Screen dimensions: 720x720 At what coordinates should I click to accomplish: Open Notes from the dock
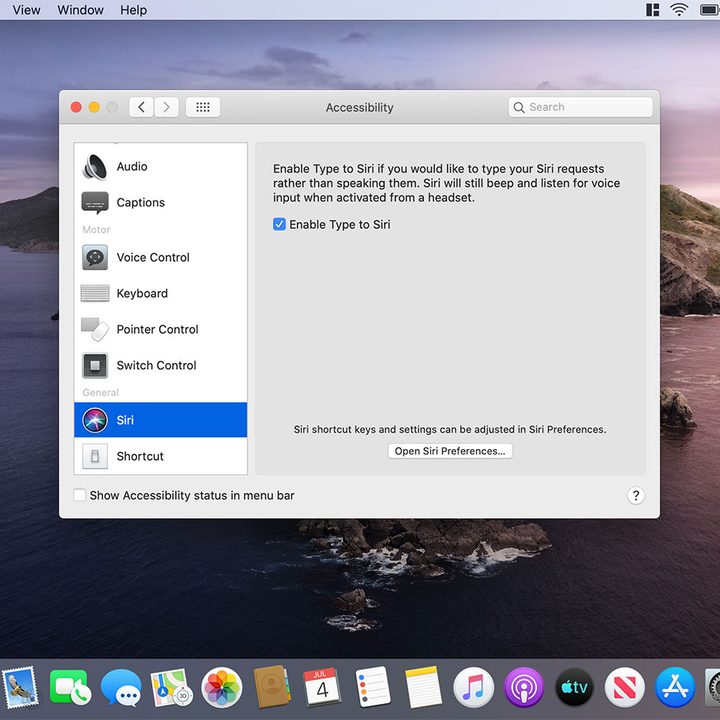pyautogui.click(x=423, y=687)
